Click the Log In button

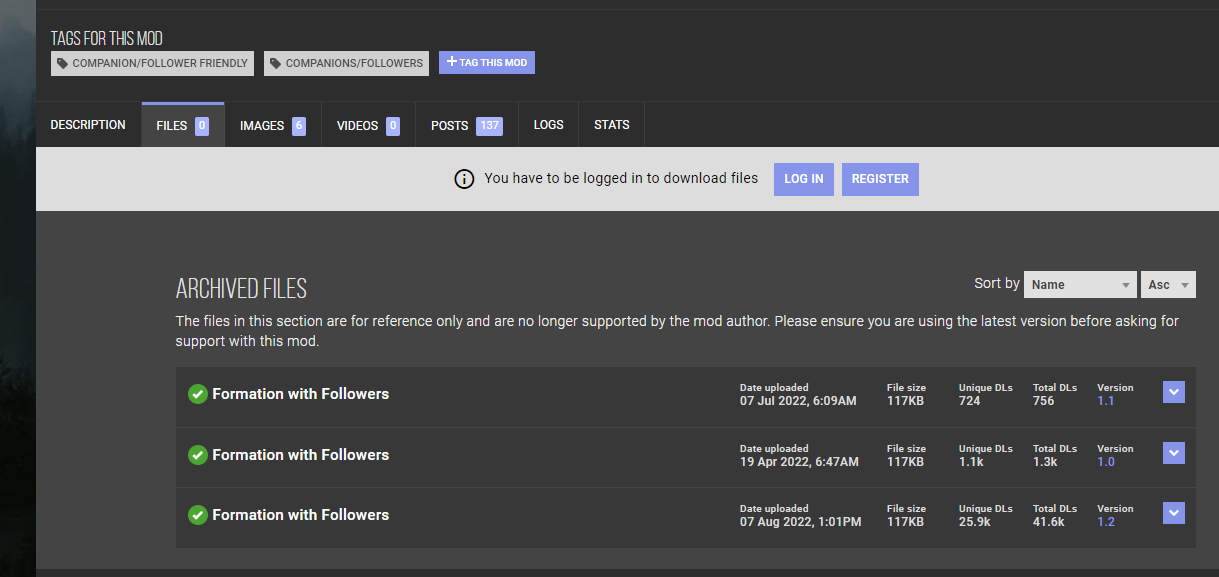[x=804, y=179]
